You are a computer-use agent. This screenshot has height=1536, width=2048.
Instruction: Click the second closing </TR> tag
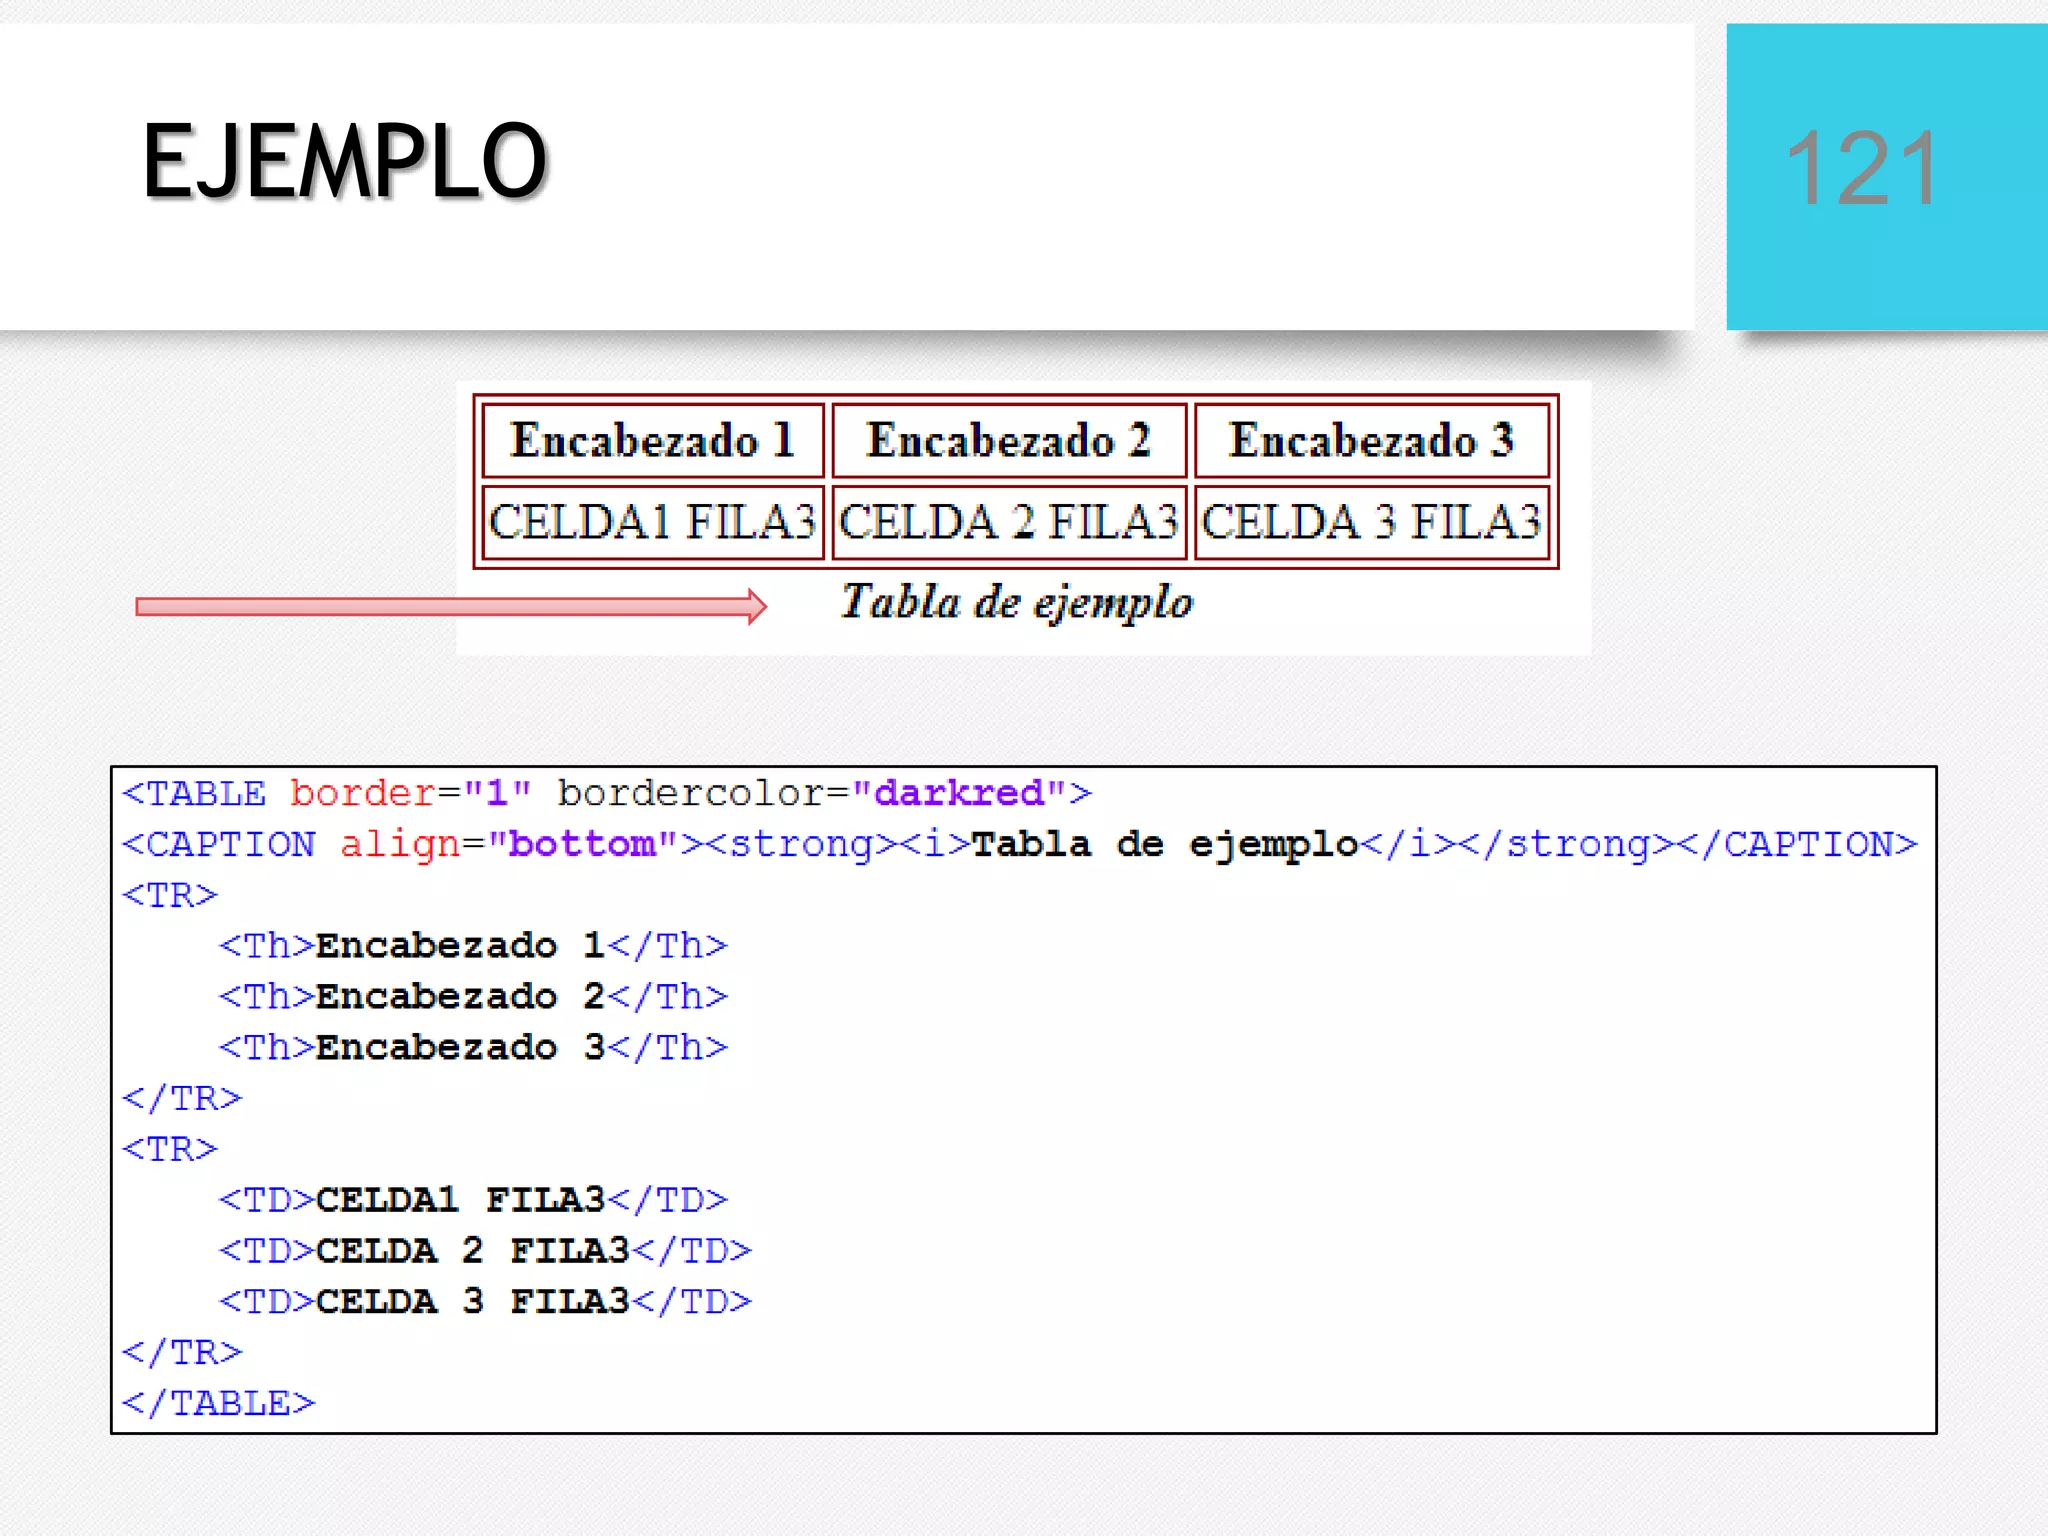point(182,1352)
